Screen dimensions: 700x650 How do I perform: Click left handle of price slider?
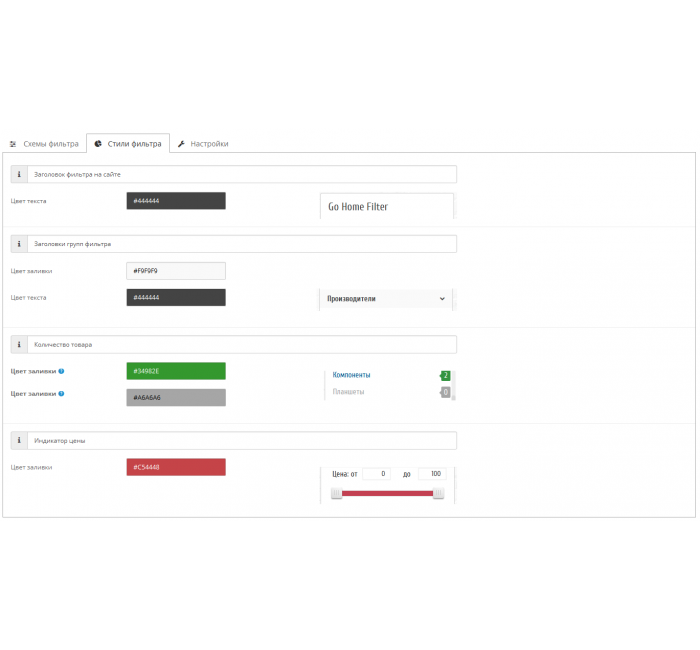click(x=336, y=493)
